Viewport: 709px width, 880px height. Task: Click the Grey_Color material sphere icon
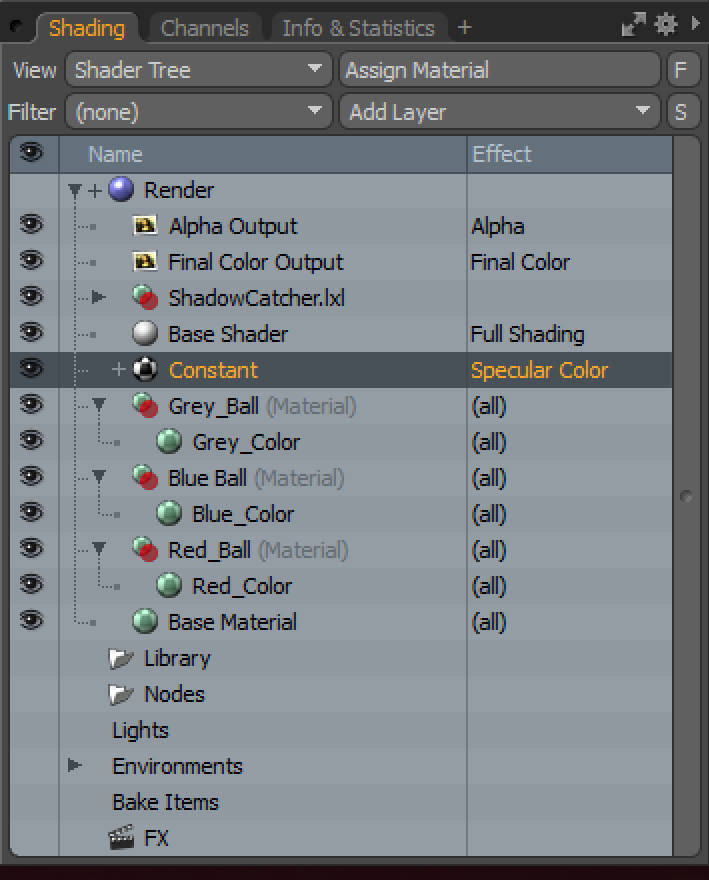tap(169, 442)
